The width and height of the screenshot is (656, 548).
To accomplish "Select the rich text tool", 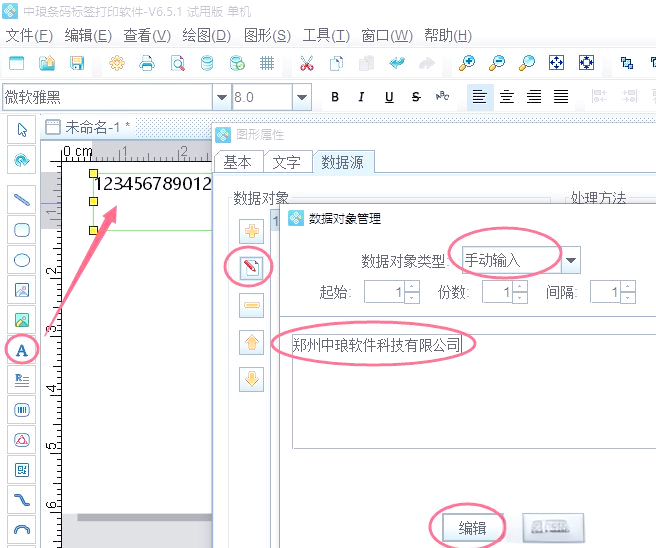I will point(22,380).
